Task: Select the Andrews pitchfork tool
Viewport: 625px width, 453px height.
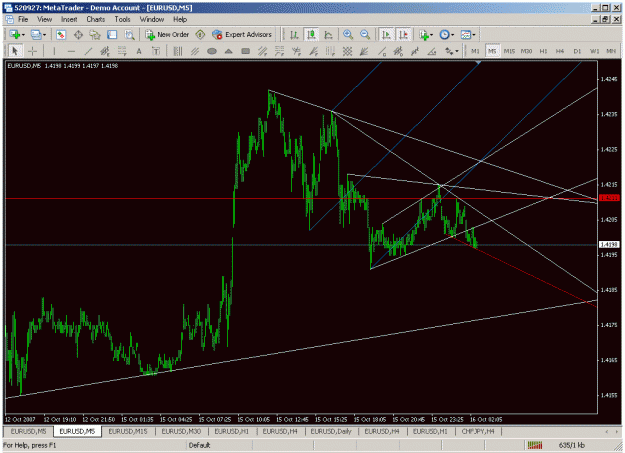Action: pos(195,51)
